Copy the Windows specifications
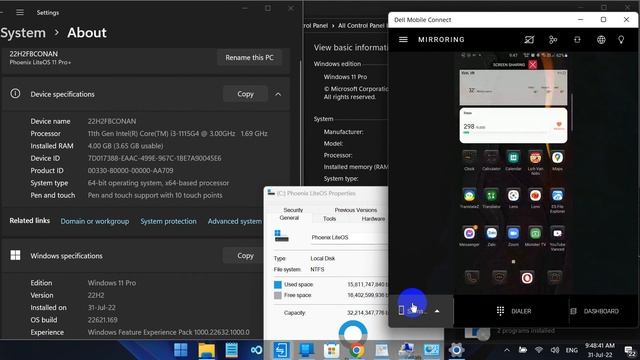Image resolution: width=640 pixels, height=360 pixels. click(245, 256)
